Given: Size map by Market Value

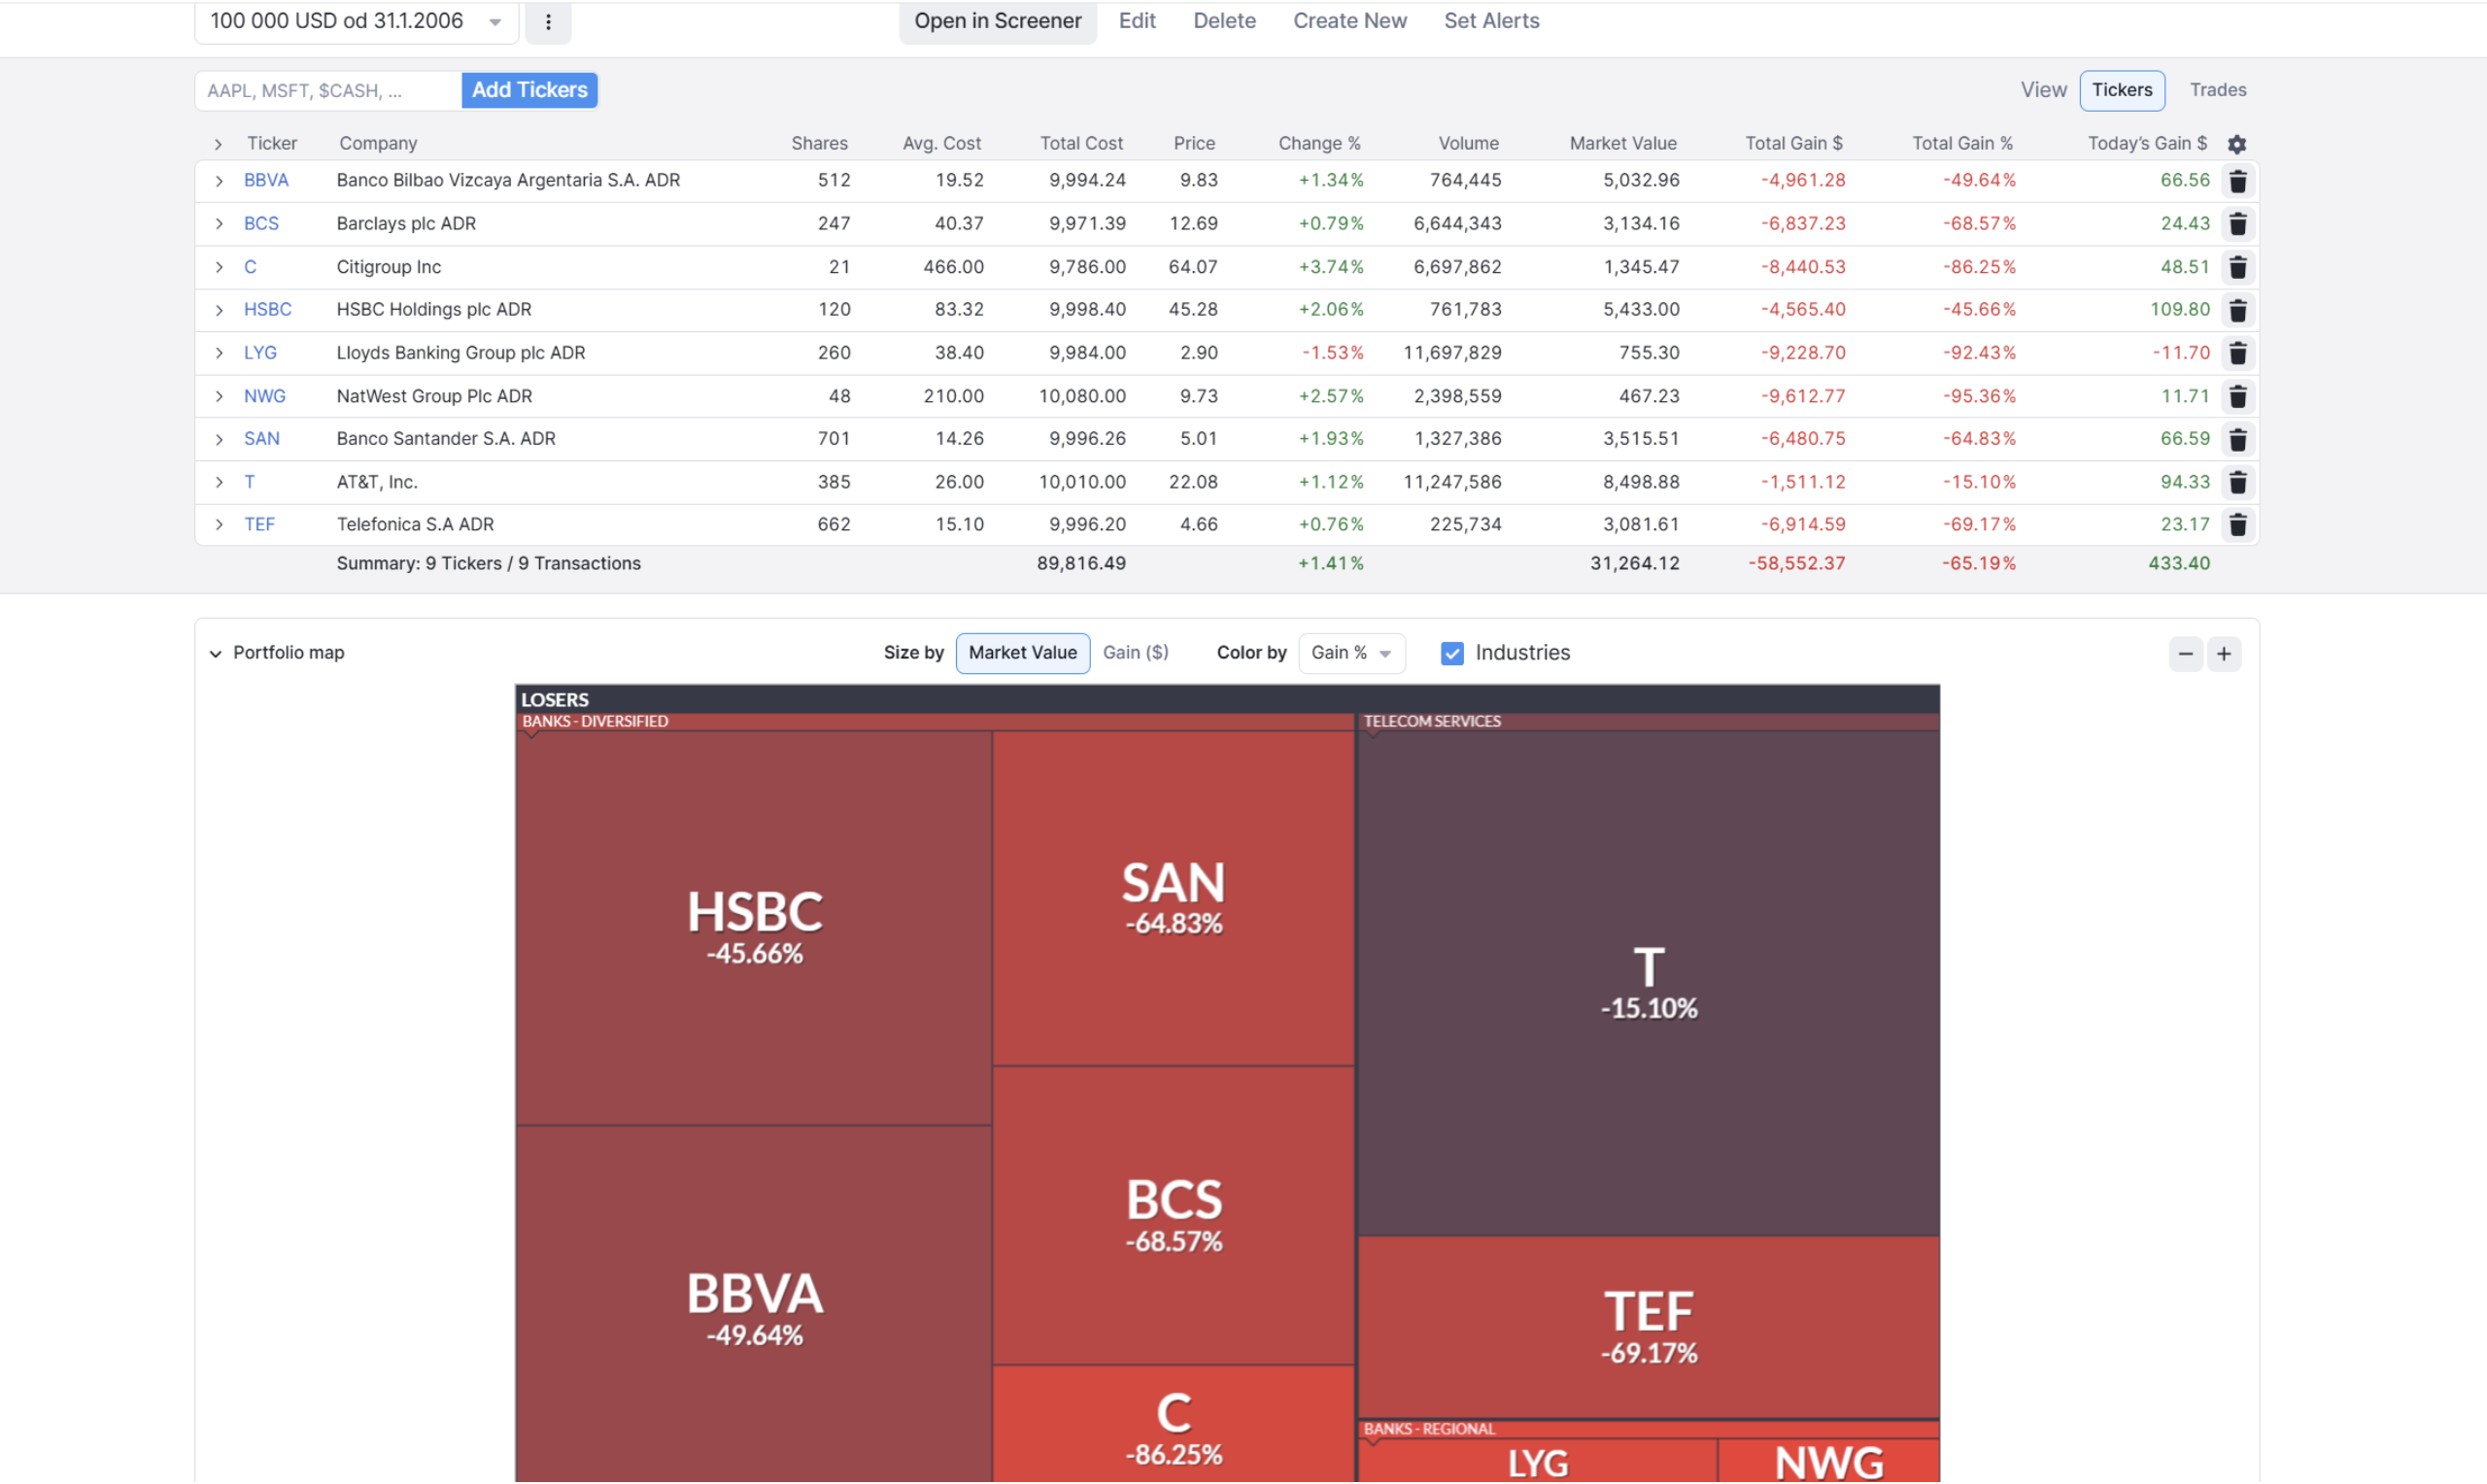Looking at the screenshot, I should pyautogui.click(x=1022, y=653).
